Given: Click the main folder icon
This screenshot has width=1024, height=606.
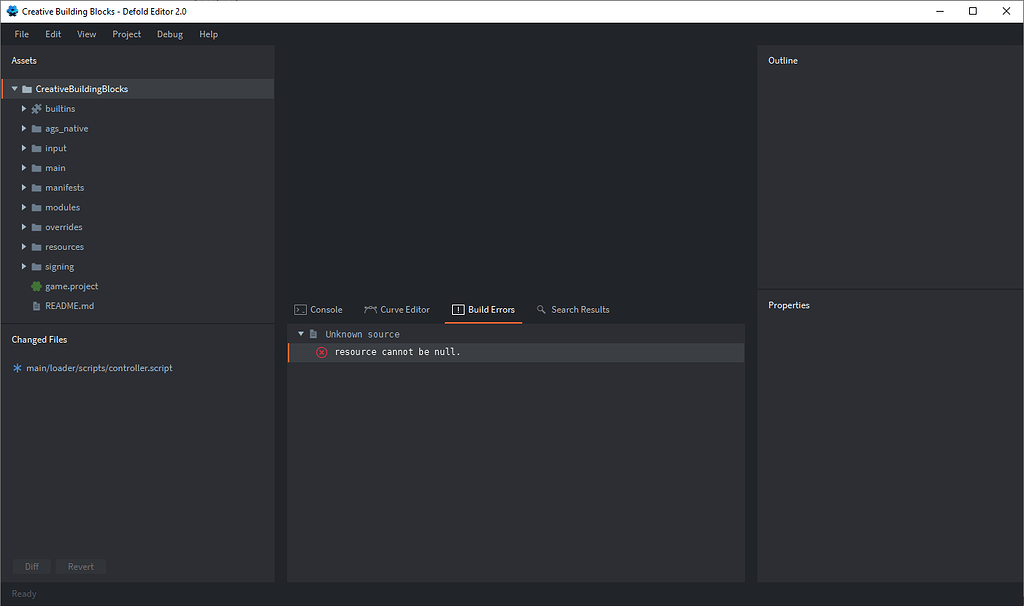Looking at the screenshot, I should point(36,167).
